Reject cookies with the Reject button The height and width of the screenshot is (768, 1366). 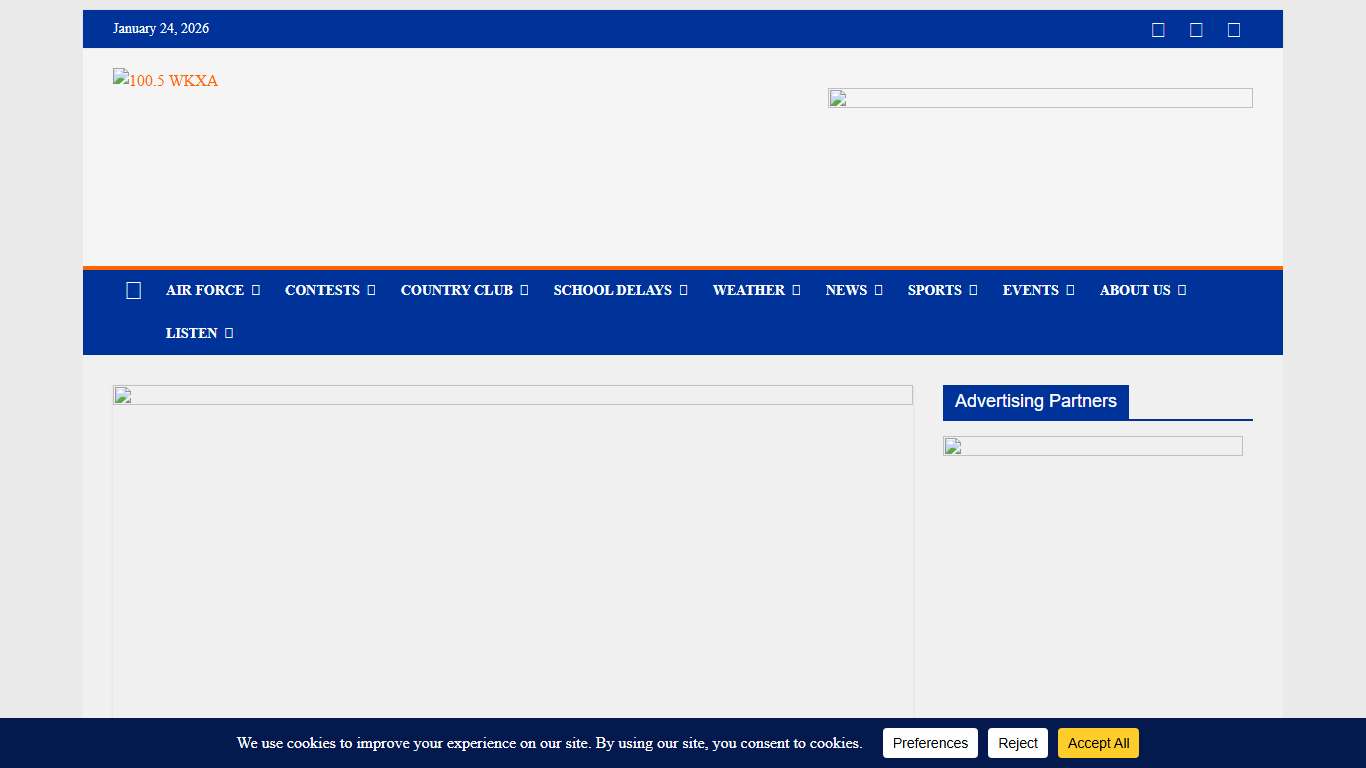pos(1018,743)
